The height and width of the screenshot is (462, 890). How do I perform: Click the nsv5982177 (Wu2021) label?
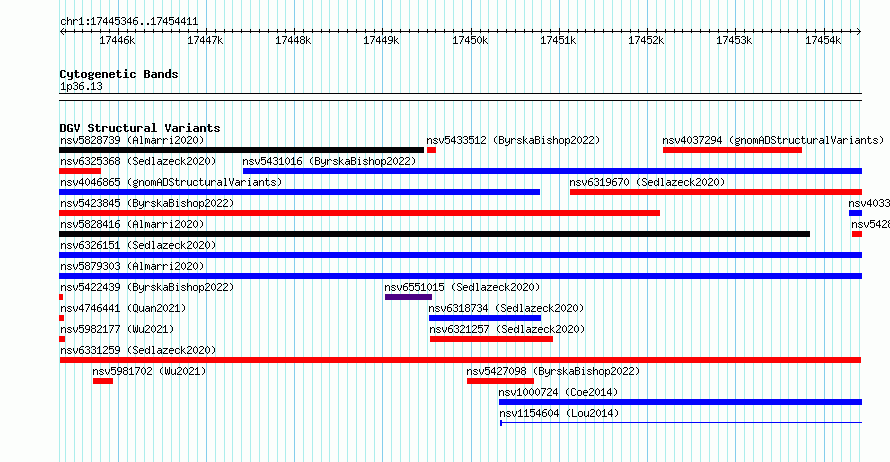[x=117, y=329]
